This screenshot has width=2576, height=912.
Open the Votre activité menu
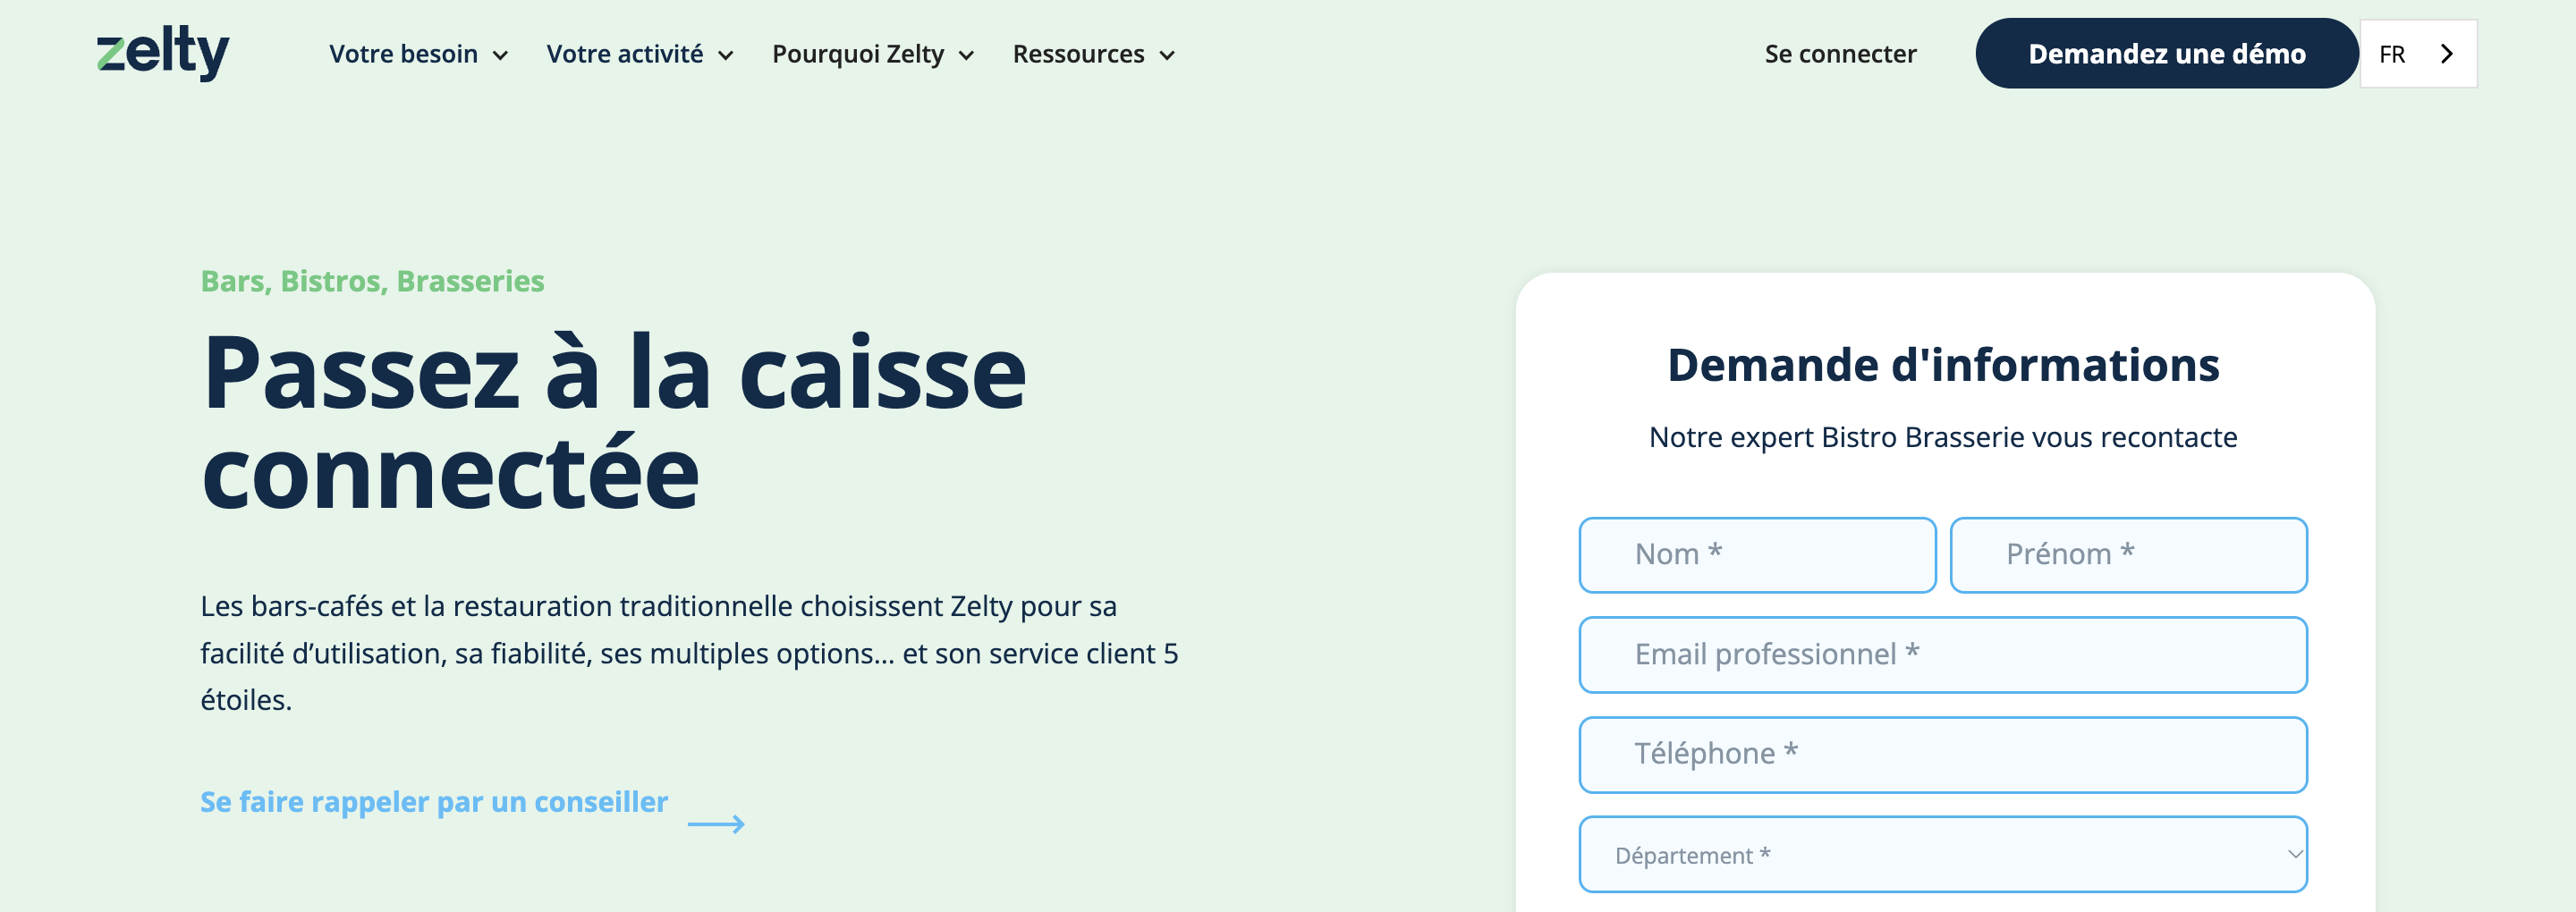click(640, 54)
